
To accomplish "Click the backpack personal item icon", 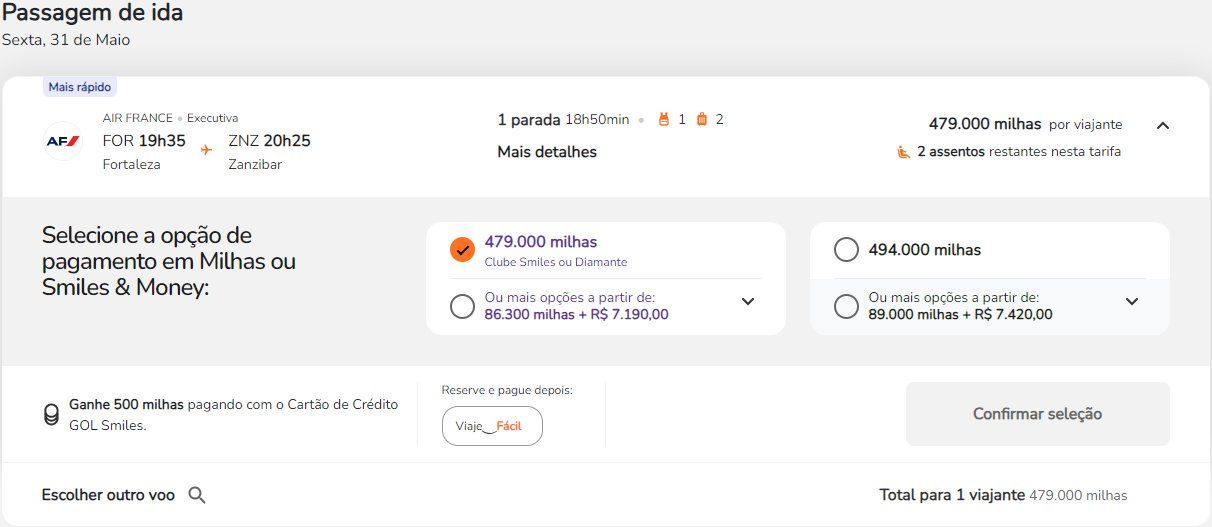I will click(x=662, y=120).
